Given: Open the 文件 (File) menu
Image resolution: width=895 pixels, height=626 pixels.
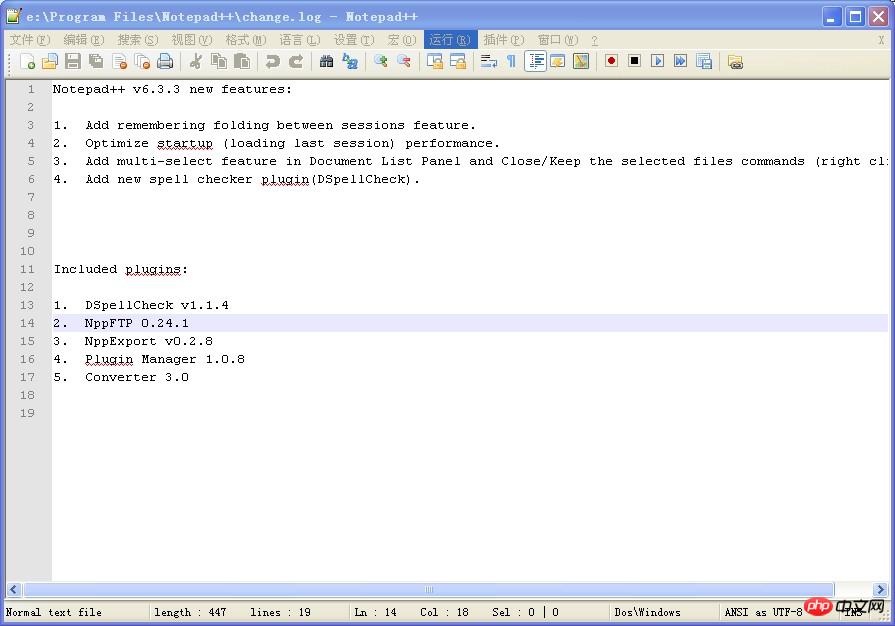Looking at the screenshot, I should [x=28, y=40].
